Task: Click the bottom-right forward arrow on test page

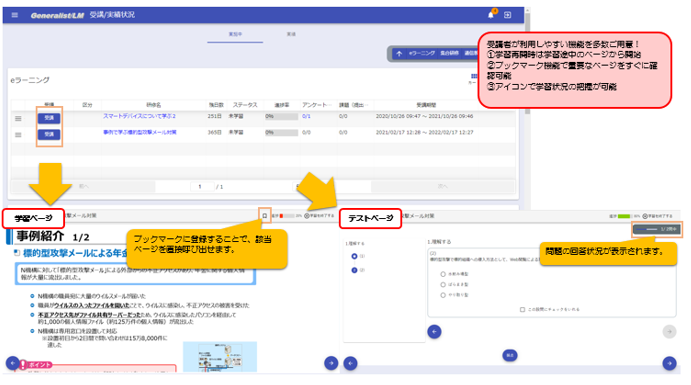Action: click(x=669, y=363)
